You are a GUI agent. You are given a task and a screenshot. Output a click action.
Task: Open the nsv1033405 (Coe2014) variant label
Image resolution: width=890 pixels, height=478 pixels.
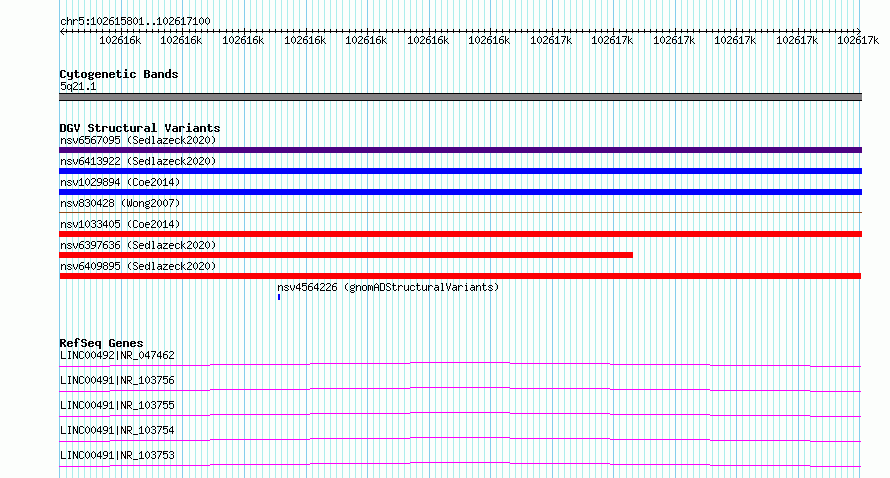point(120,224)
